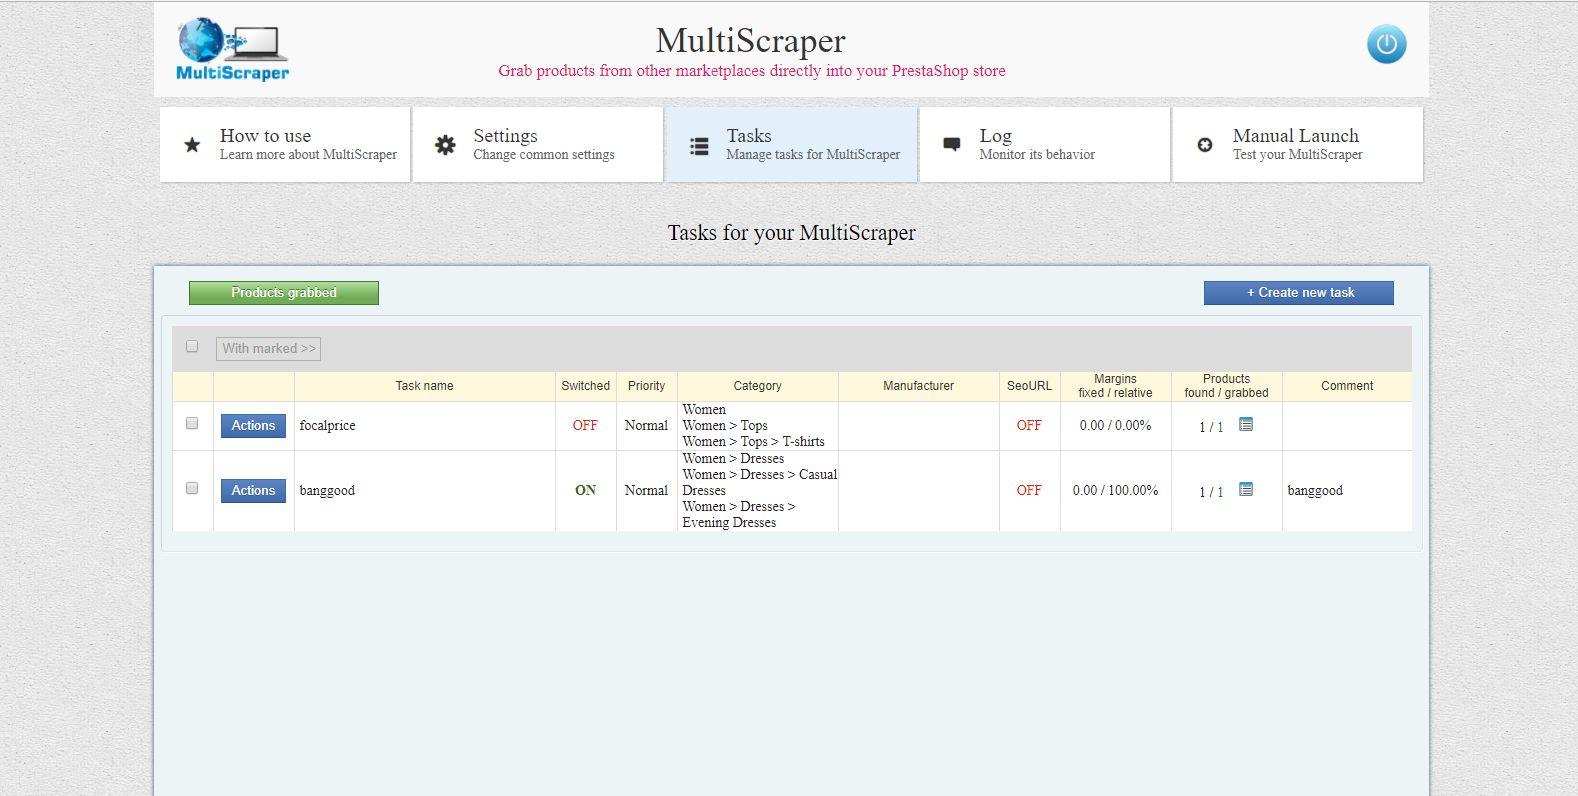Toggle SeoURL OFF for banggood
The image size is (1578, 796).
coord(1029,490)
